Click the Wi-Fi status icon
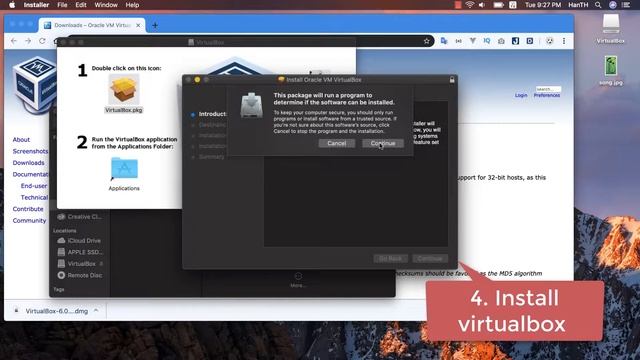Viewport: 640px width, 360px height. click(470, 5)
